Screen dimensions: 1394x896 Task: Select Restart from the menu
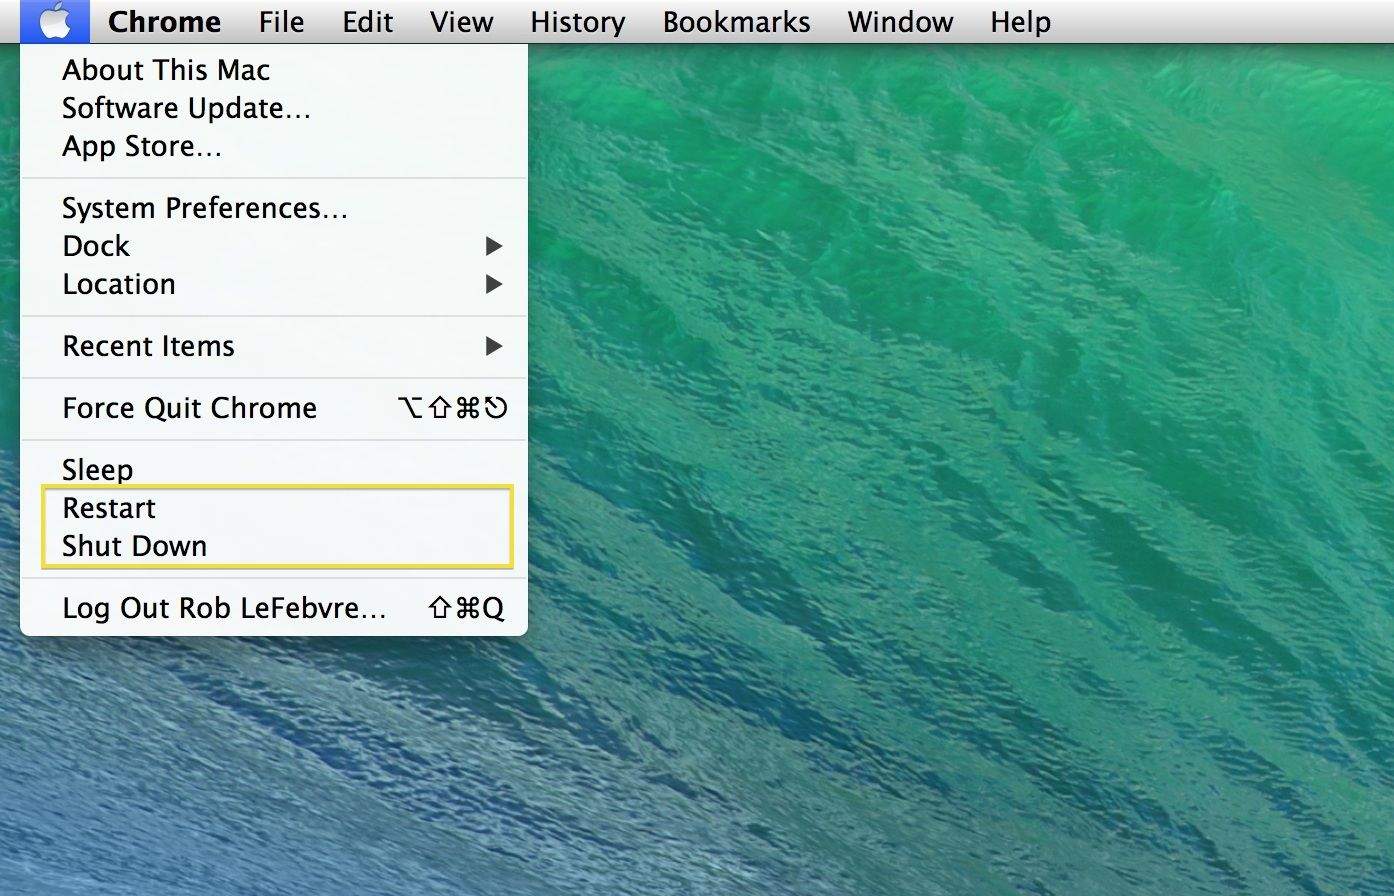[109, 508]
